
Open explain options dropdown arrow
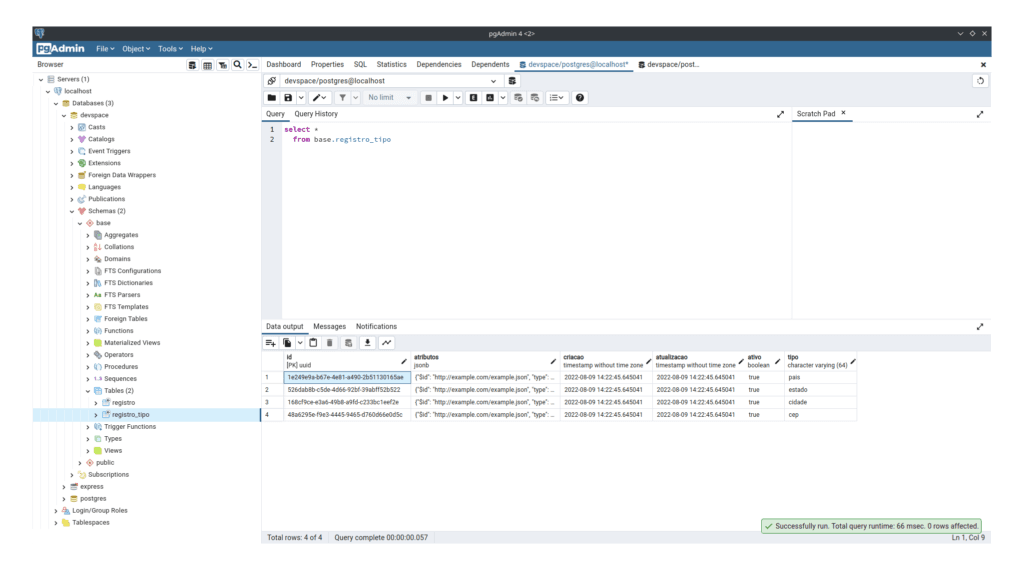pyautogui.click(x=503, y=98)
